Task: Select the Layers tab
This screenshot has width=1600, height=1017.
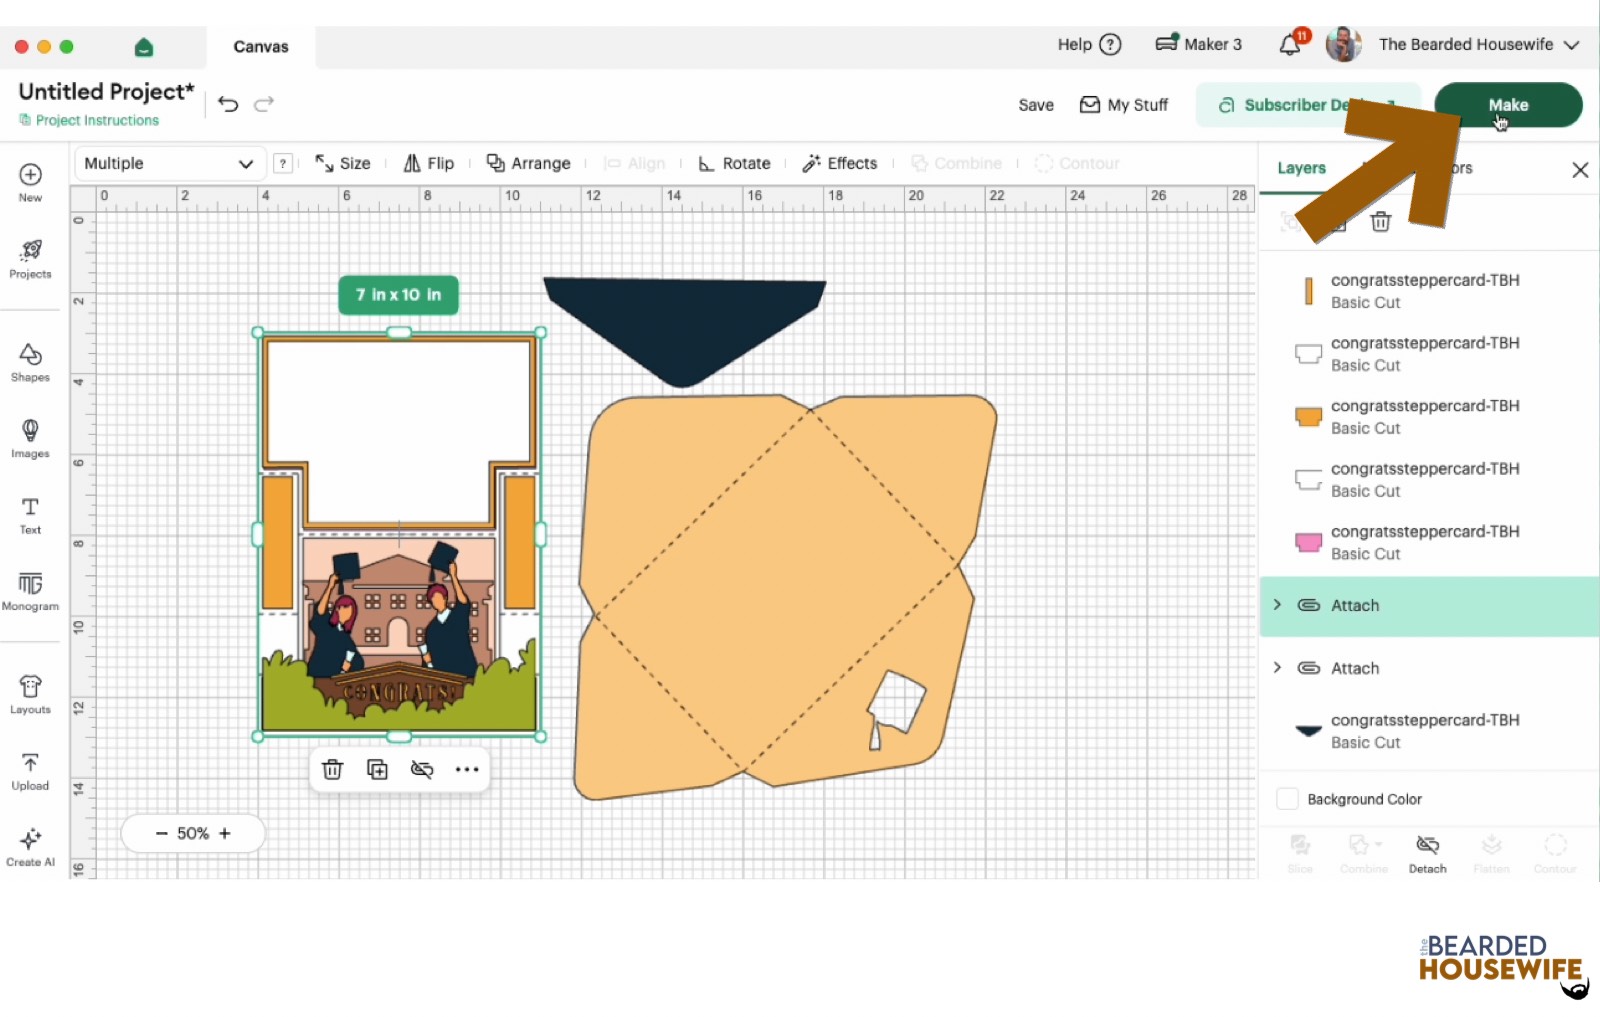Action: 1301,168
